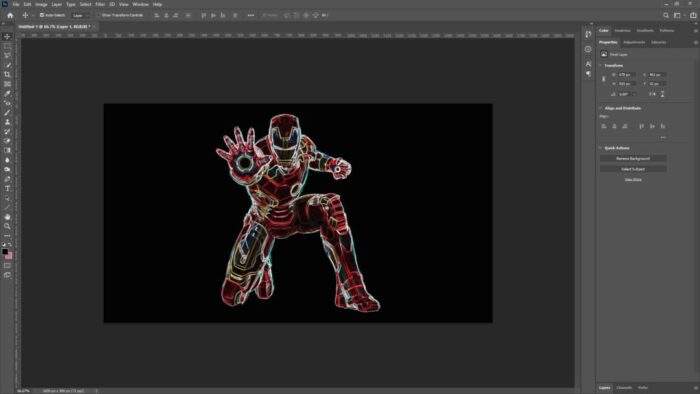Select the Brush tool
The width and height of the screenshot is (700, 394).
coord(7,112)
